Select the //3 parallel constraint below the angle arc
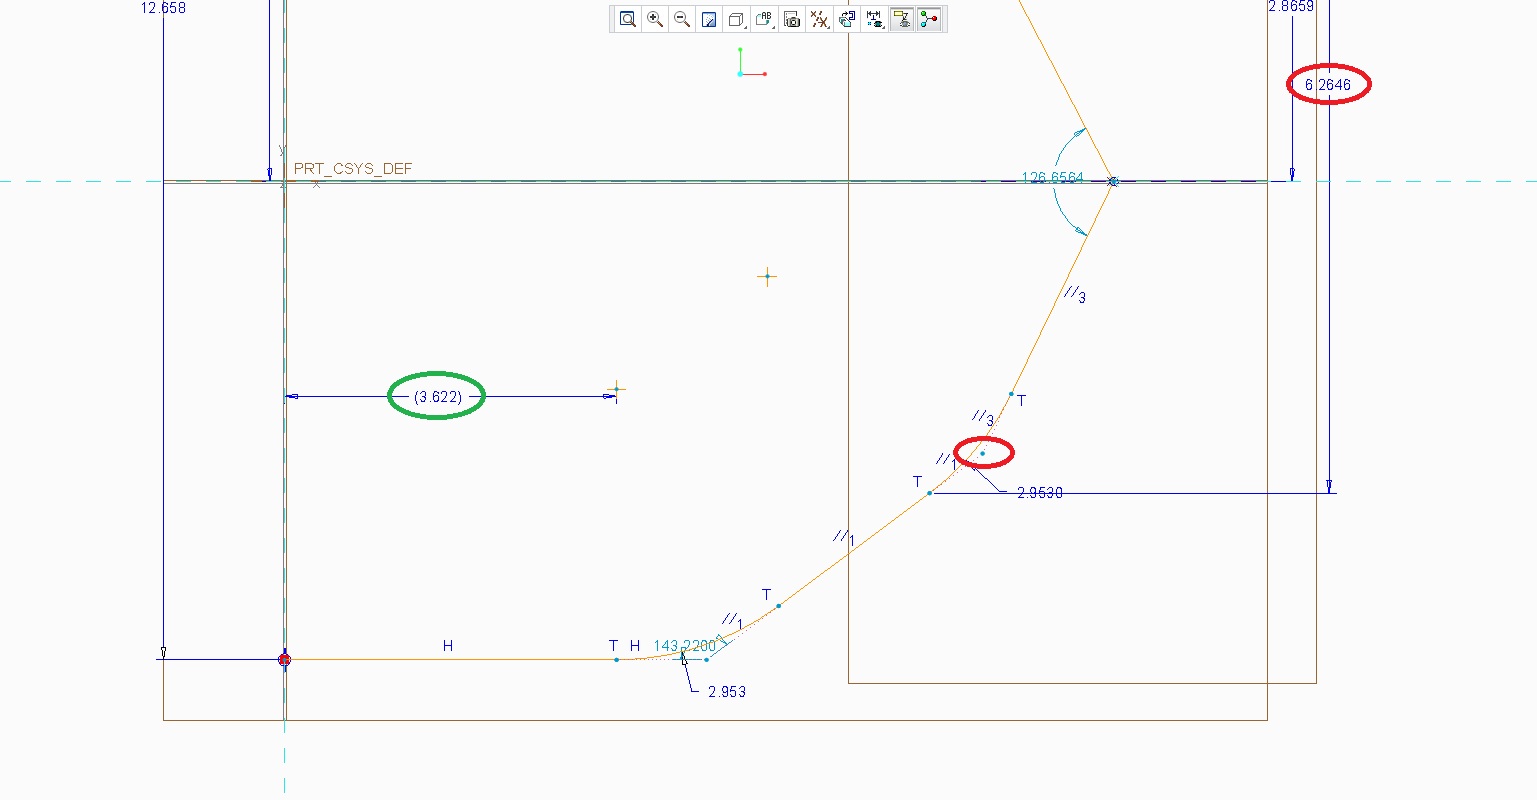1537x800 pixels. pyautogui.click(x=1075, y=295)
